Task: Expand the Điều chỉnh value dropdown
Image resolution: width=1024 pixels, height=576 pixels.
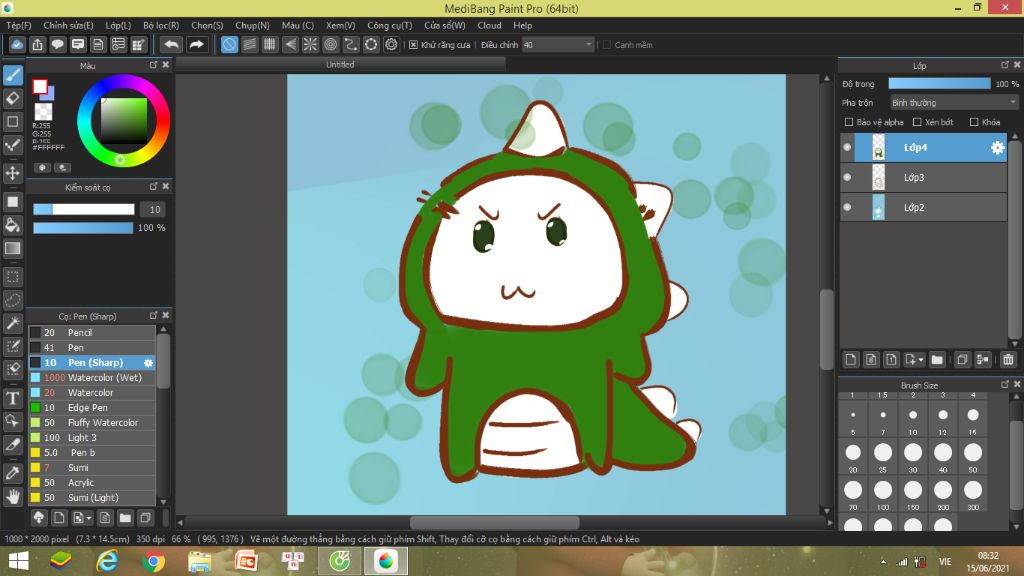Action: pyautogui.click(x=588, y=45)
